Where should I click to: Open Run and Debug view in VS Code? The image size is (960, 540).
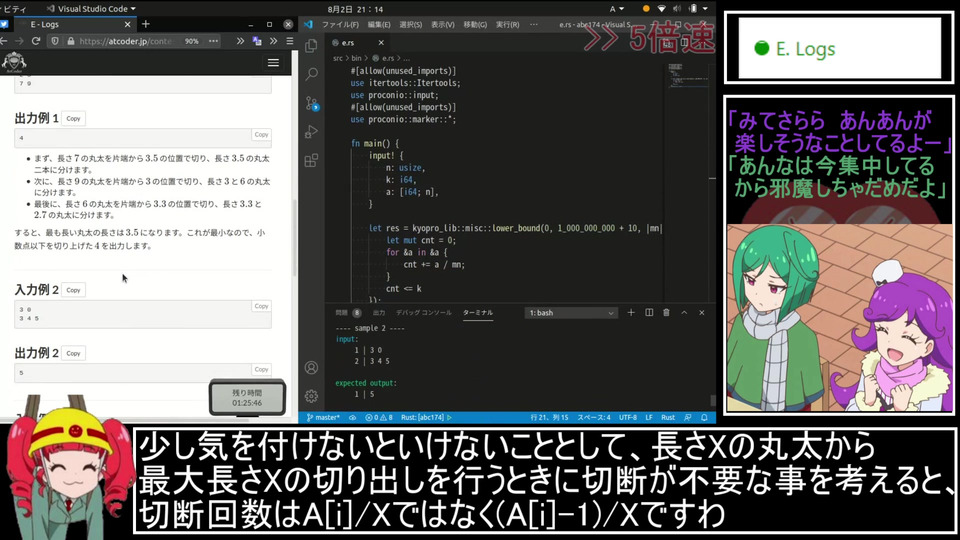311,132
